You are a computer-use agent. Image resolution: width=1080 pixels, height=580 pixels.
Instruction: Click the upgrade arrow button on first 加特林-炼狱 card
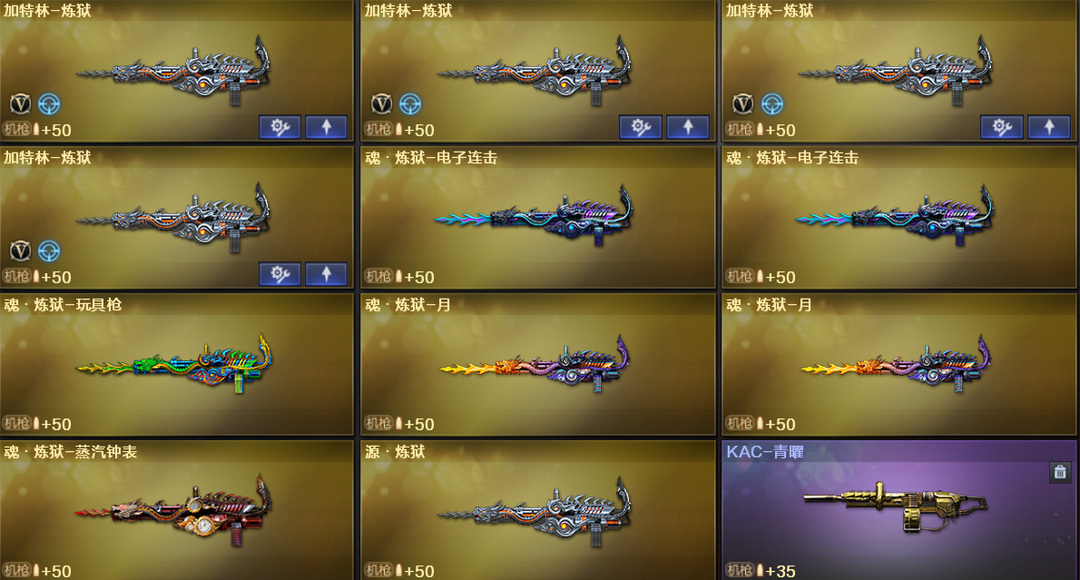point(326,127)
